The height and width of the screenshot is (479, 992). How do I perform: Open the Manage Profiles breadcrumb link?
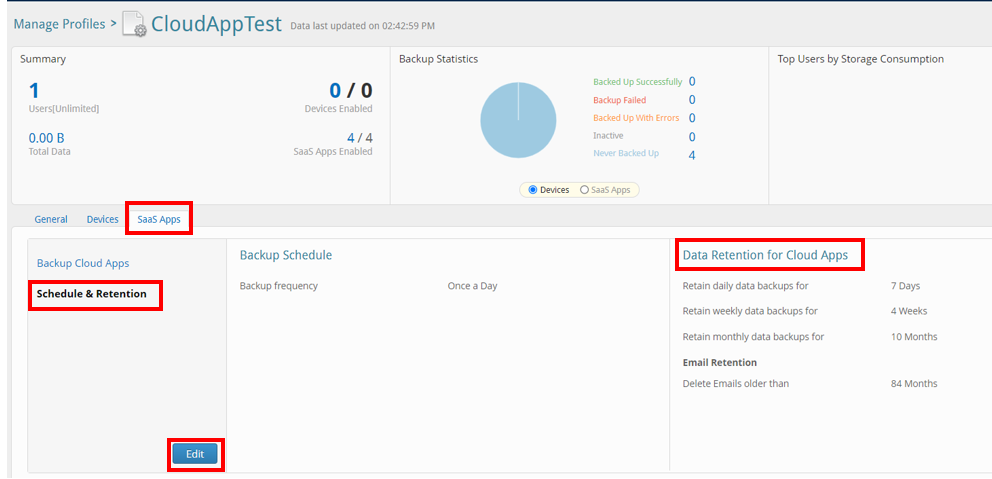(x=59, y=24)
